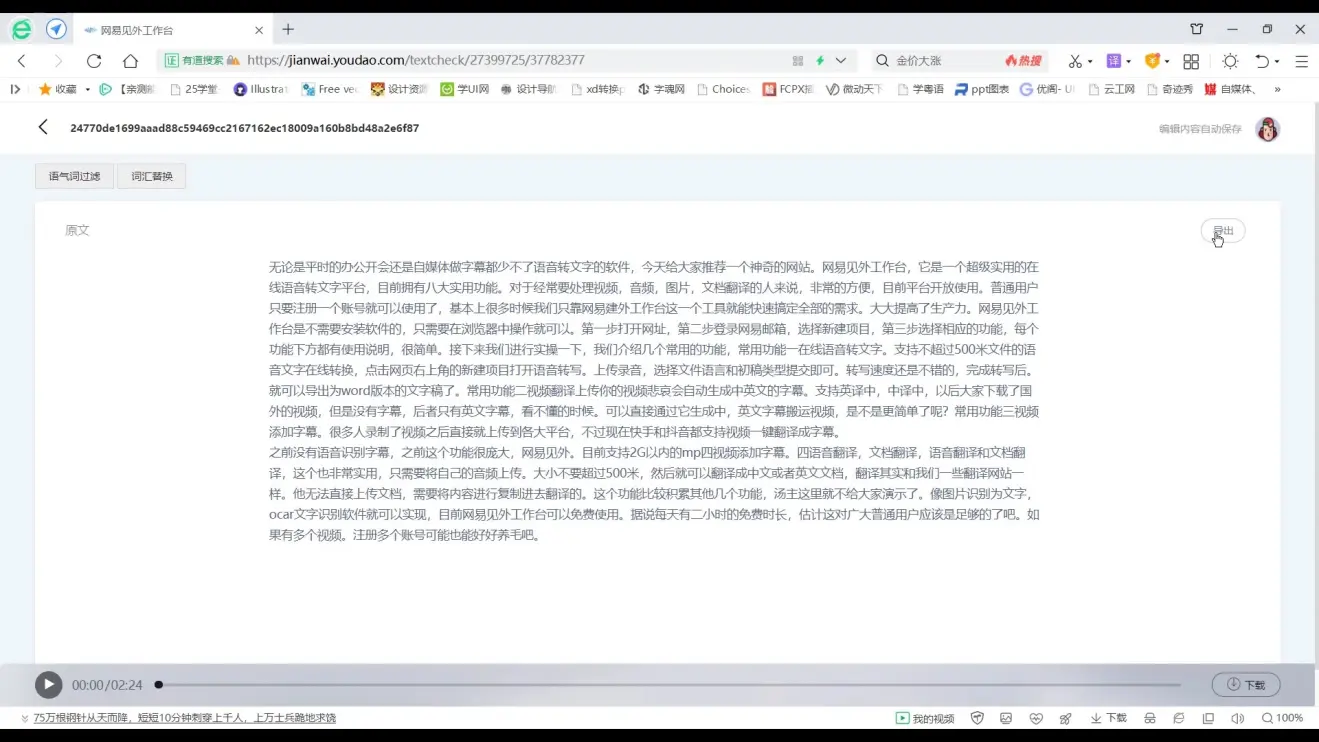
Task: Open the 自媒体 bookmark
Action: [1231, 89]
